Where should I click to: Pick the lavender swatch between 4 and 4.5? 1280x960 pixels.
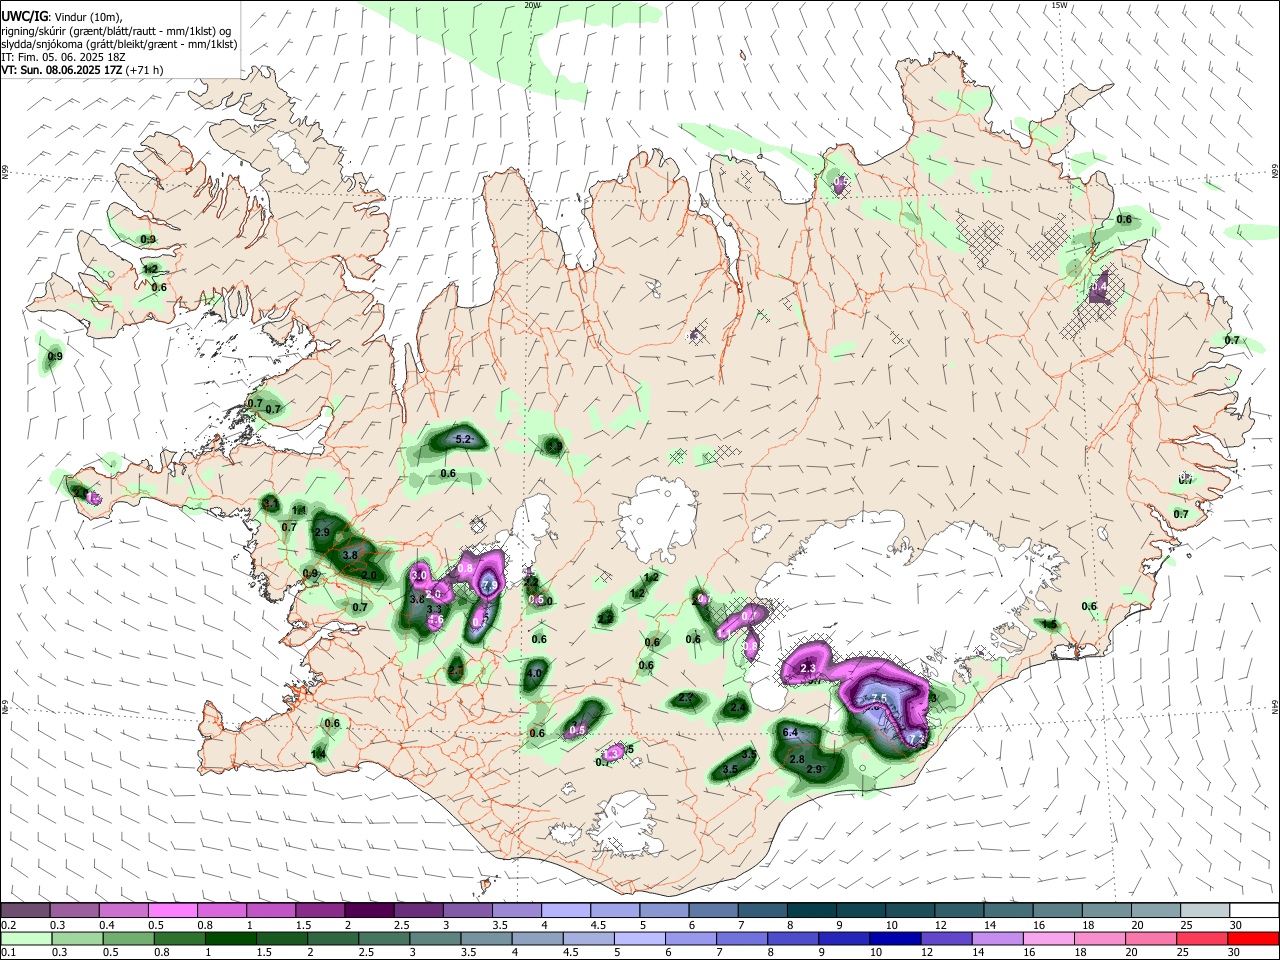coord(565,911)
